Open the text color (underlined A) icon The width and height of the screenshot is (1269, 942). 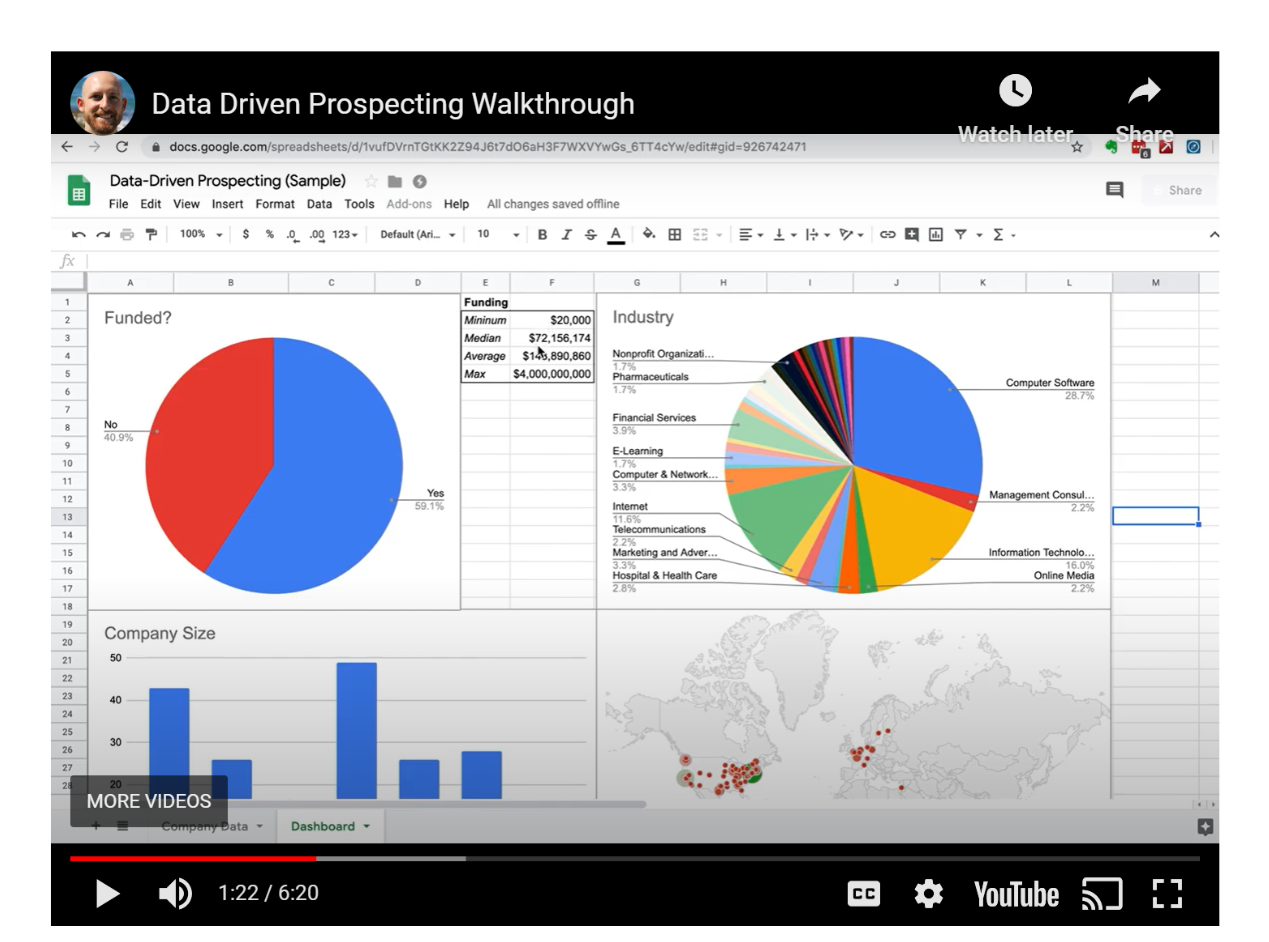pos(616,235)
